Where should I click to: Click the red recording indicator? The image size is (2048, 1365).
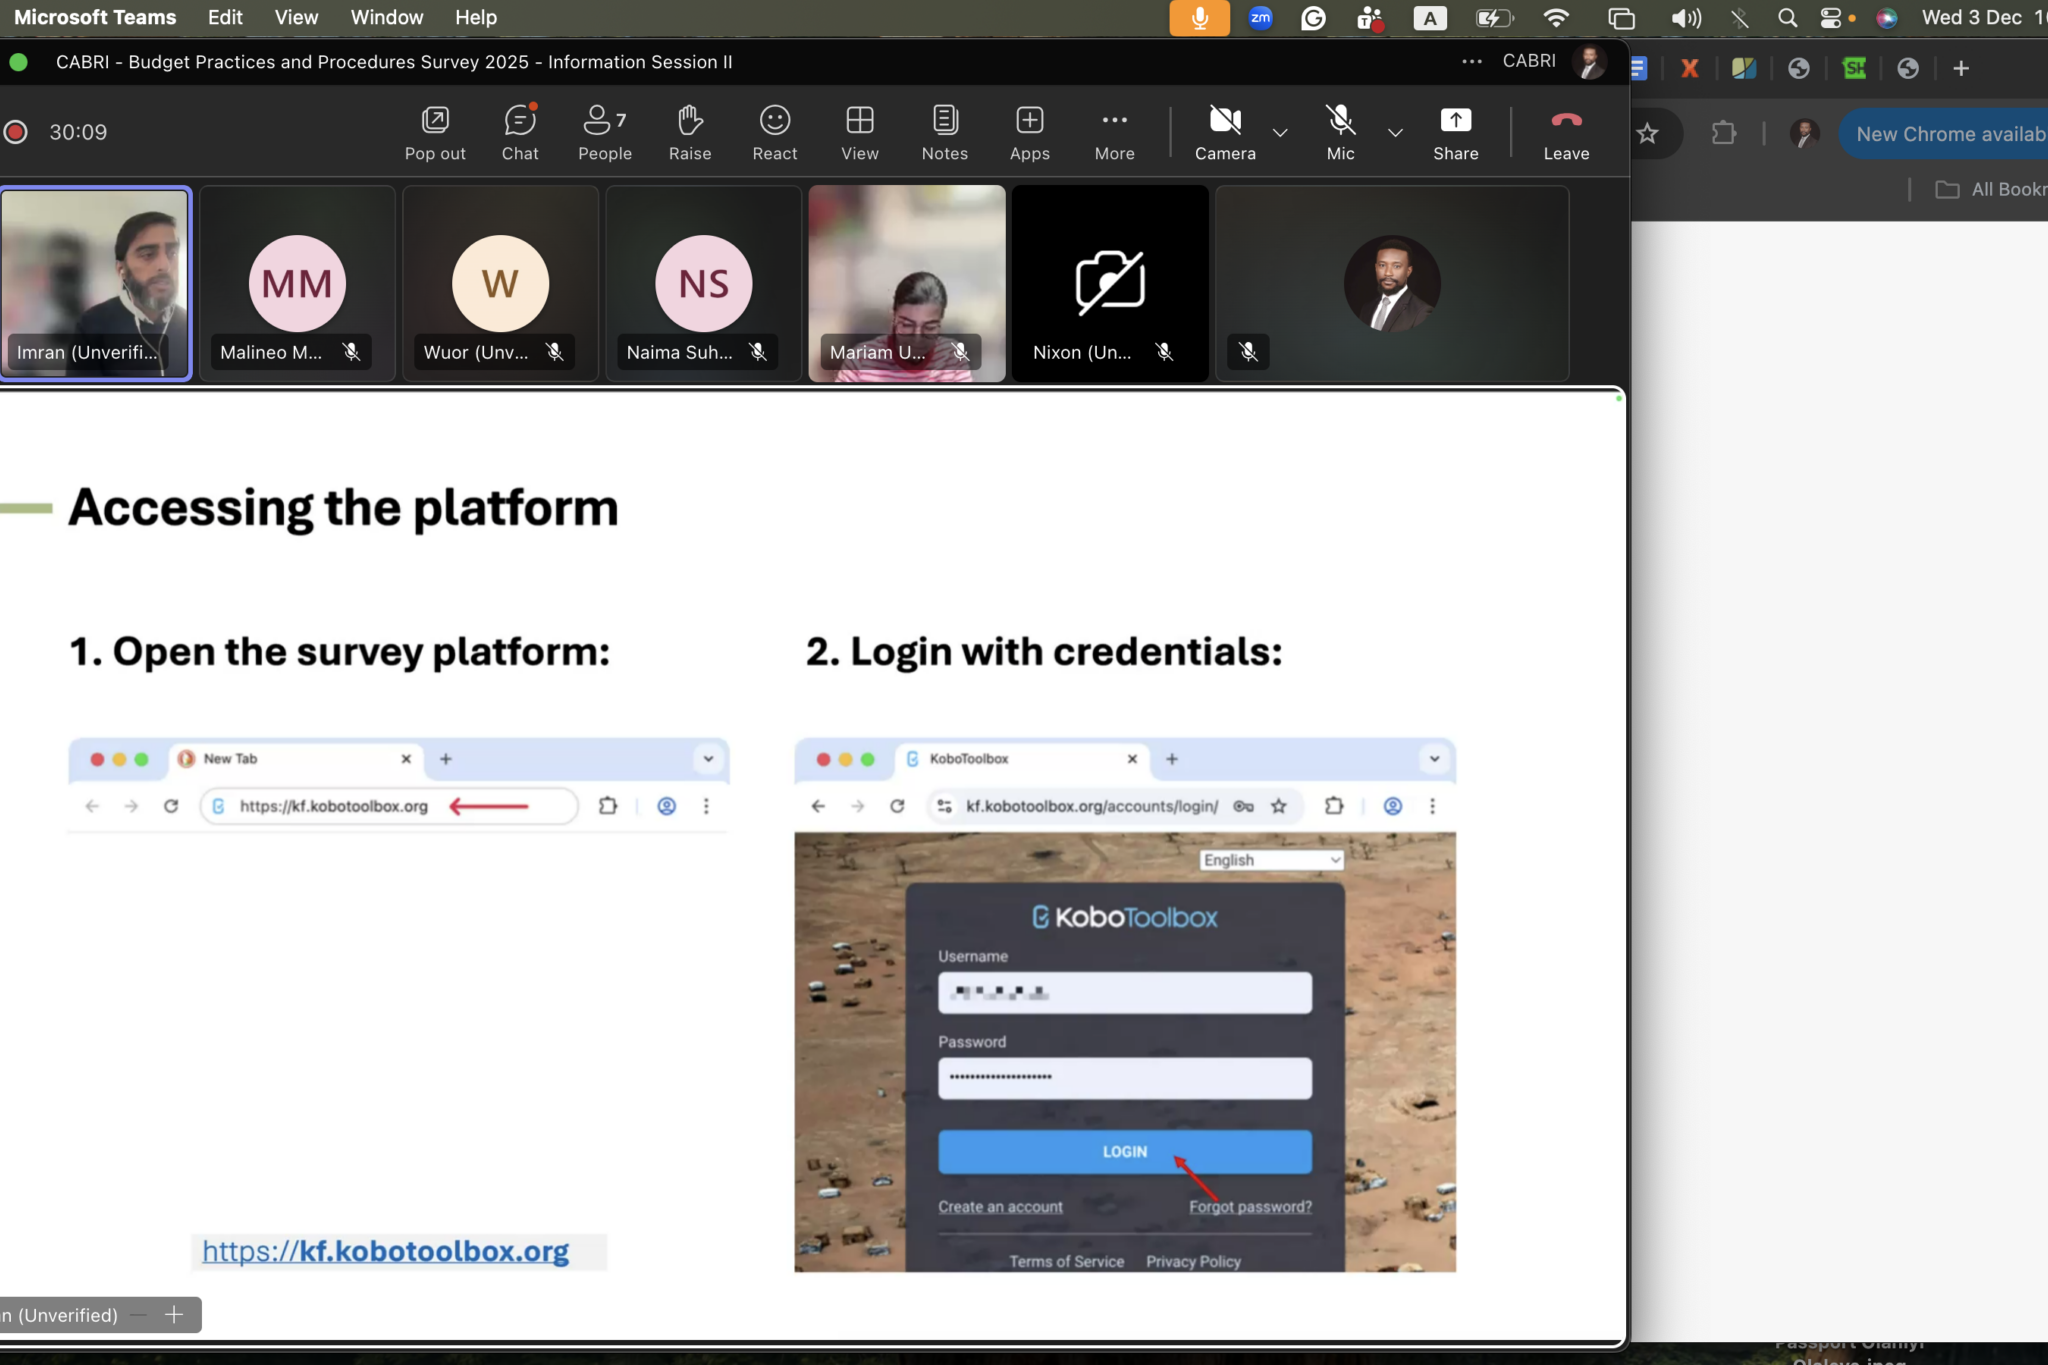click(x=15, y=132)
